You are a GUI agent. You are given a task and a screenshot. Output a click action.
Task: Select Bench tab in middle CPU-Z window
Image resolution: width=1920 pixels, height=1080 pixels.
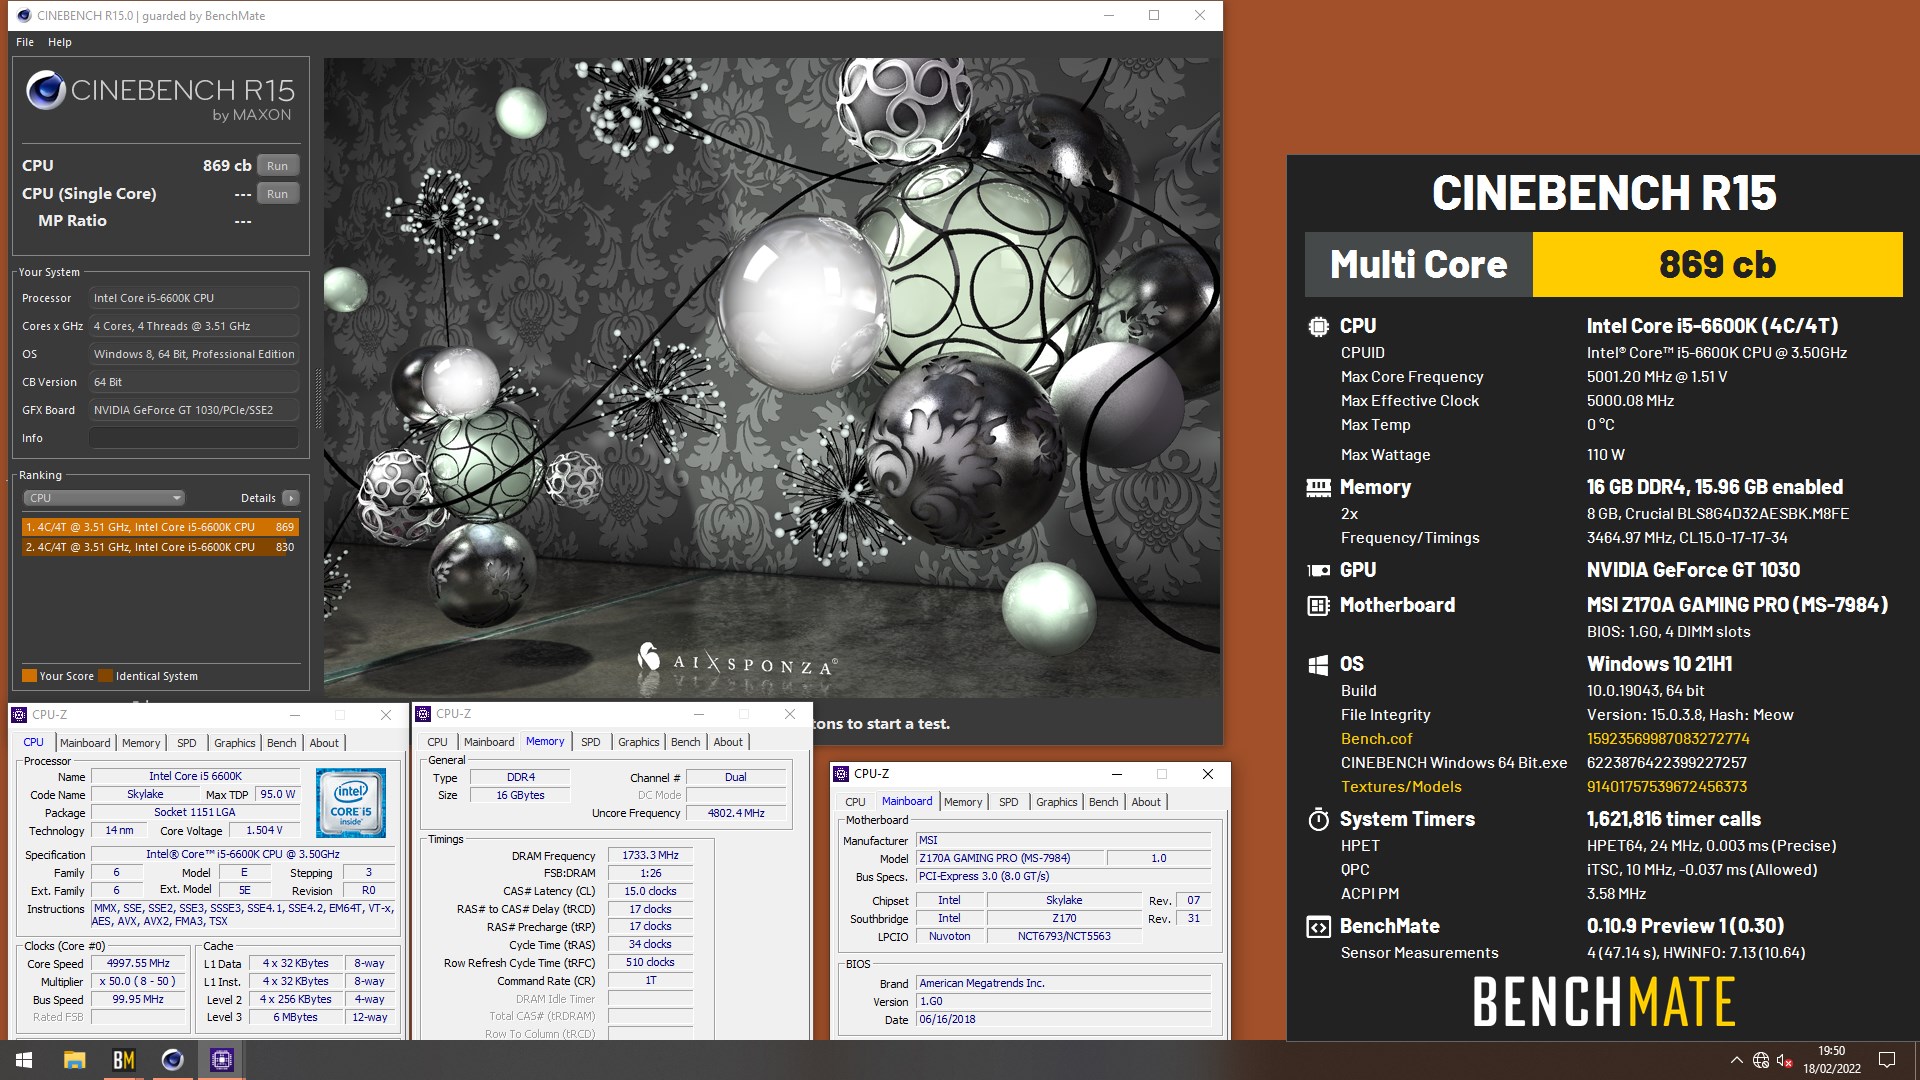tap(686, 742)
